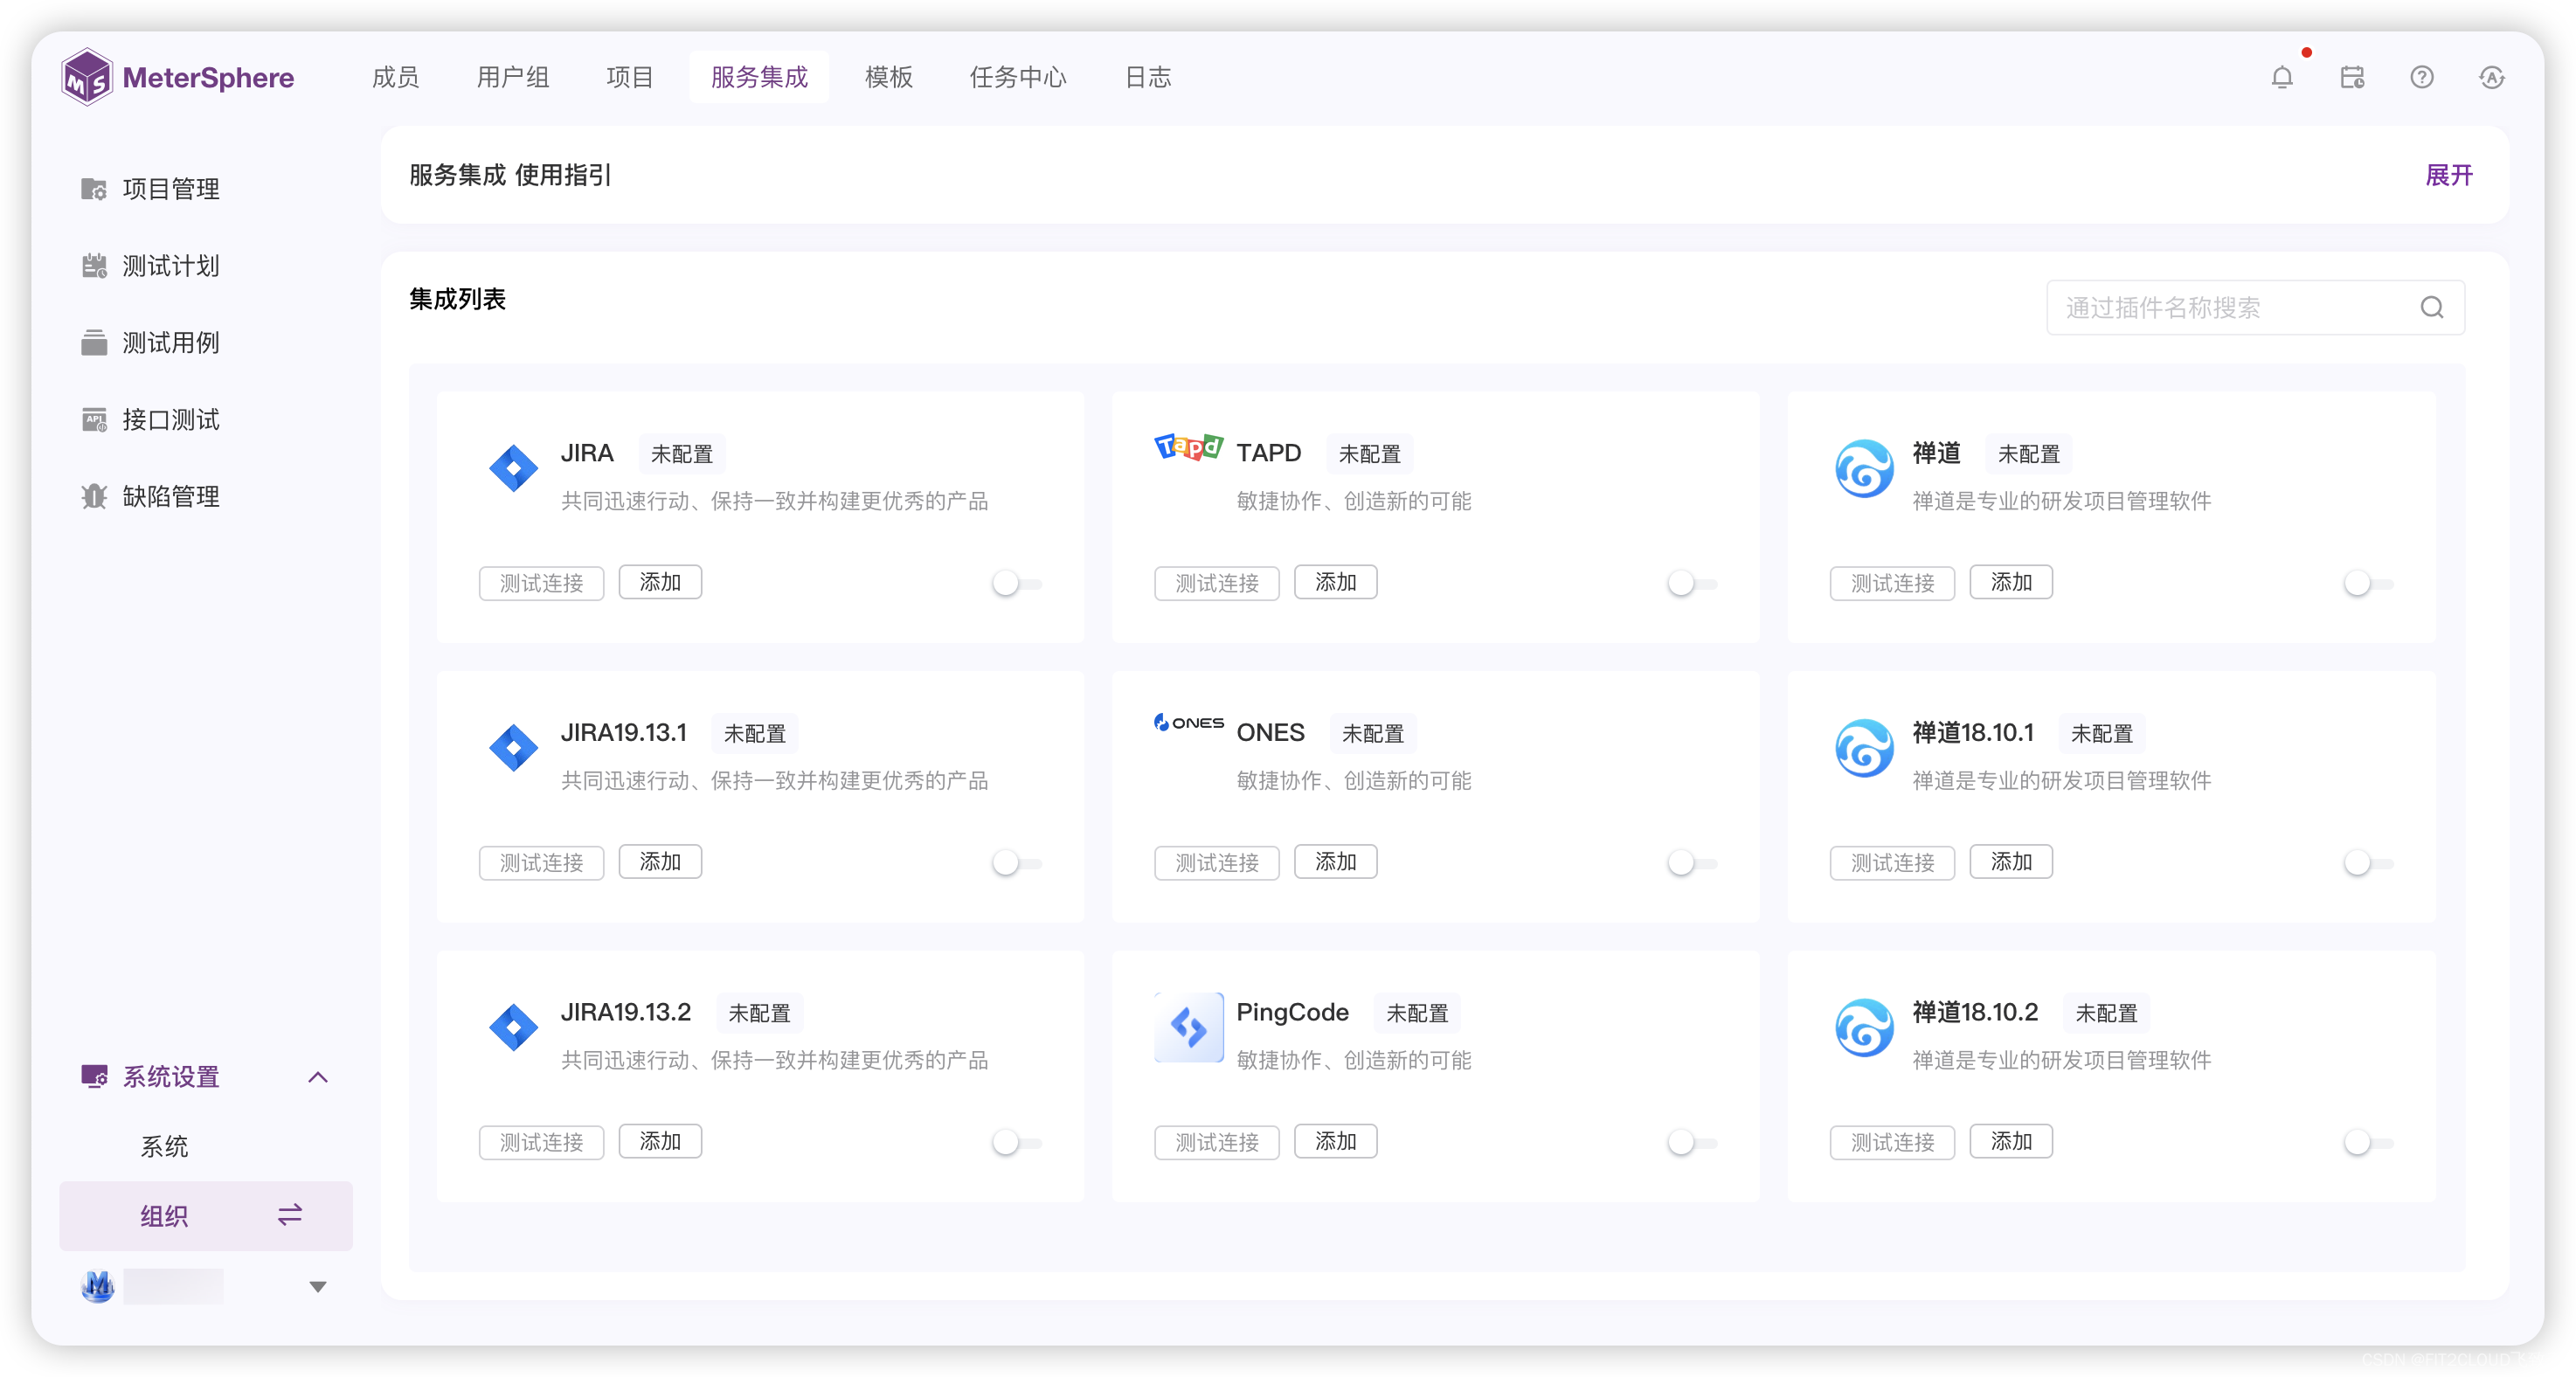This screenshot has height=1377, width=2576.
Task: Click the 禅道 card logo
Action: coord(1864,468)
